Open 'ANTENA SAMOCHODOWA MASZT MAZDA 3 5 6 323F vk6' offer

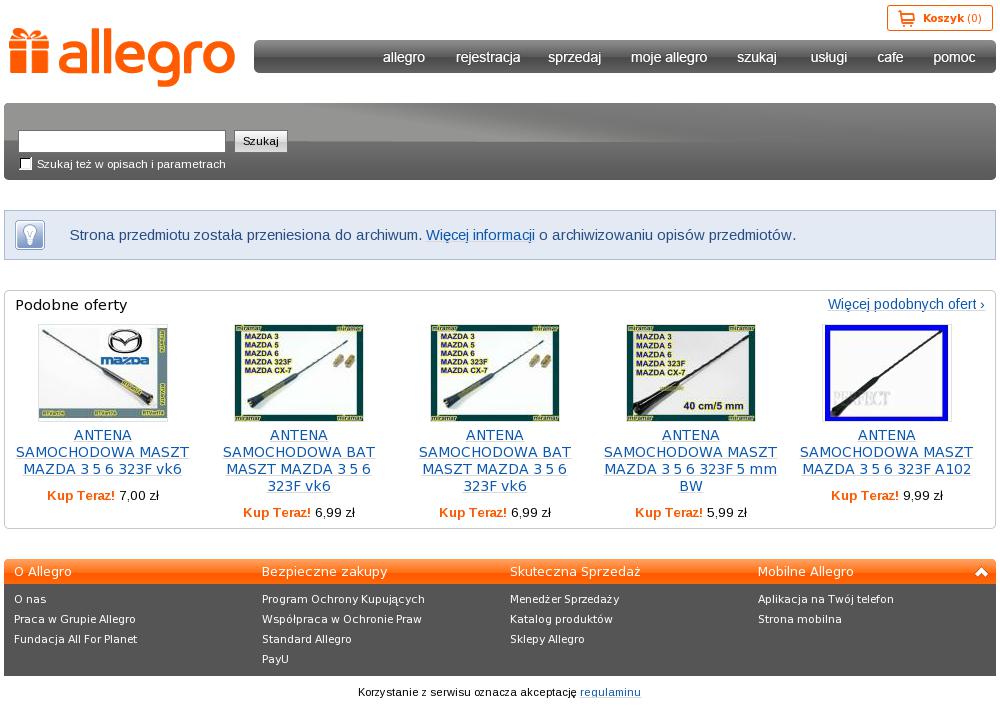click(x=103, y=452)
